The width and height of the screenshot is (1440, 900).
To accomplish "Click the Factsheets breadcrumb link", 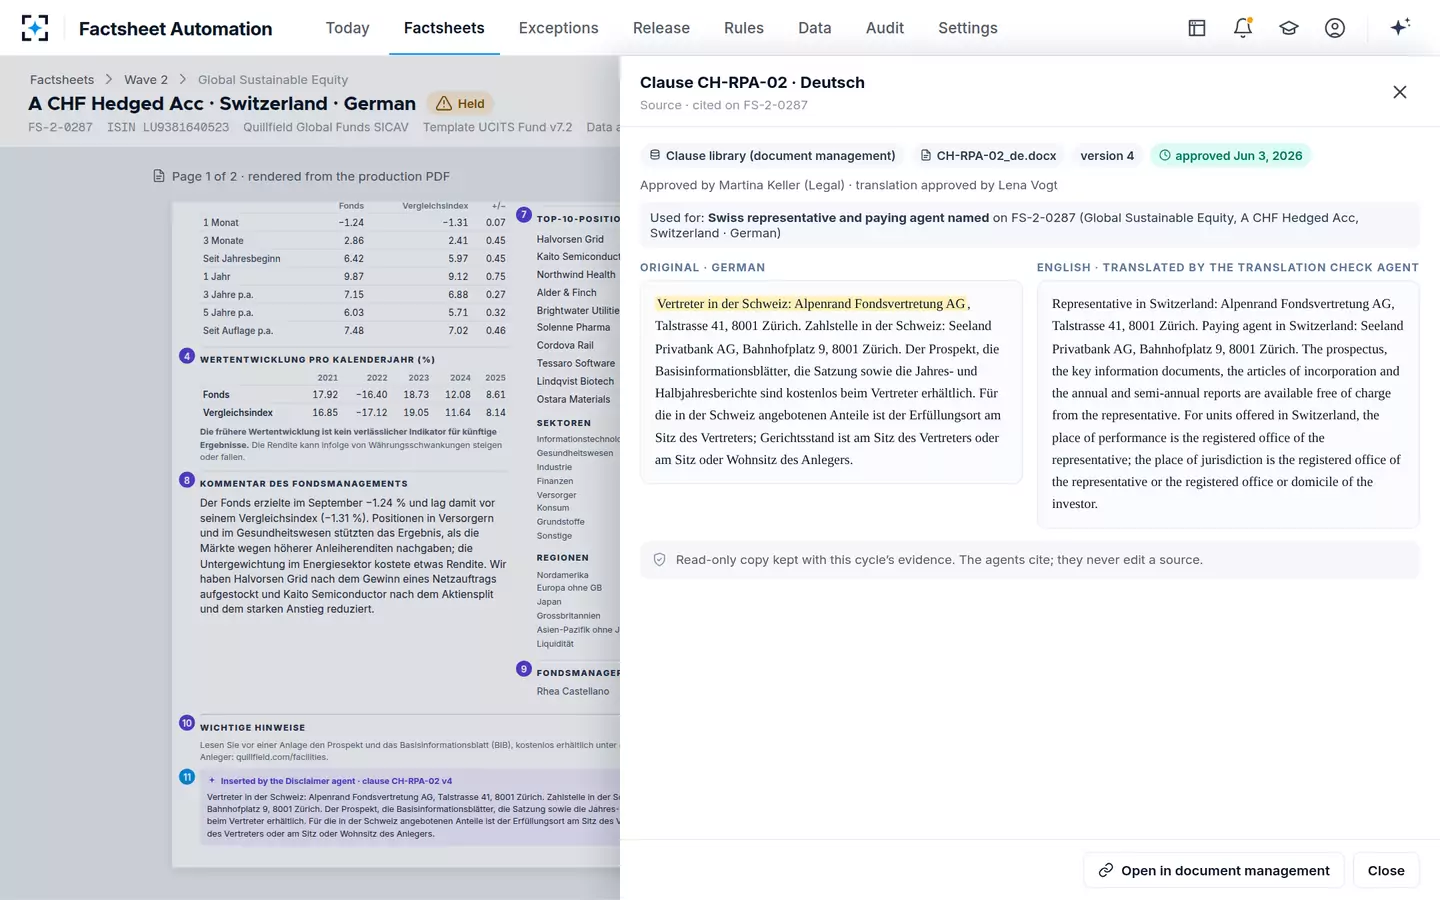I will (x=62, y=80).
